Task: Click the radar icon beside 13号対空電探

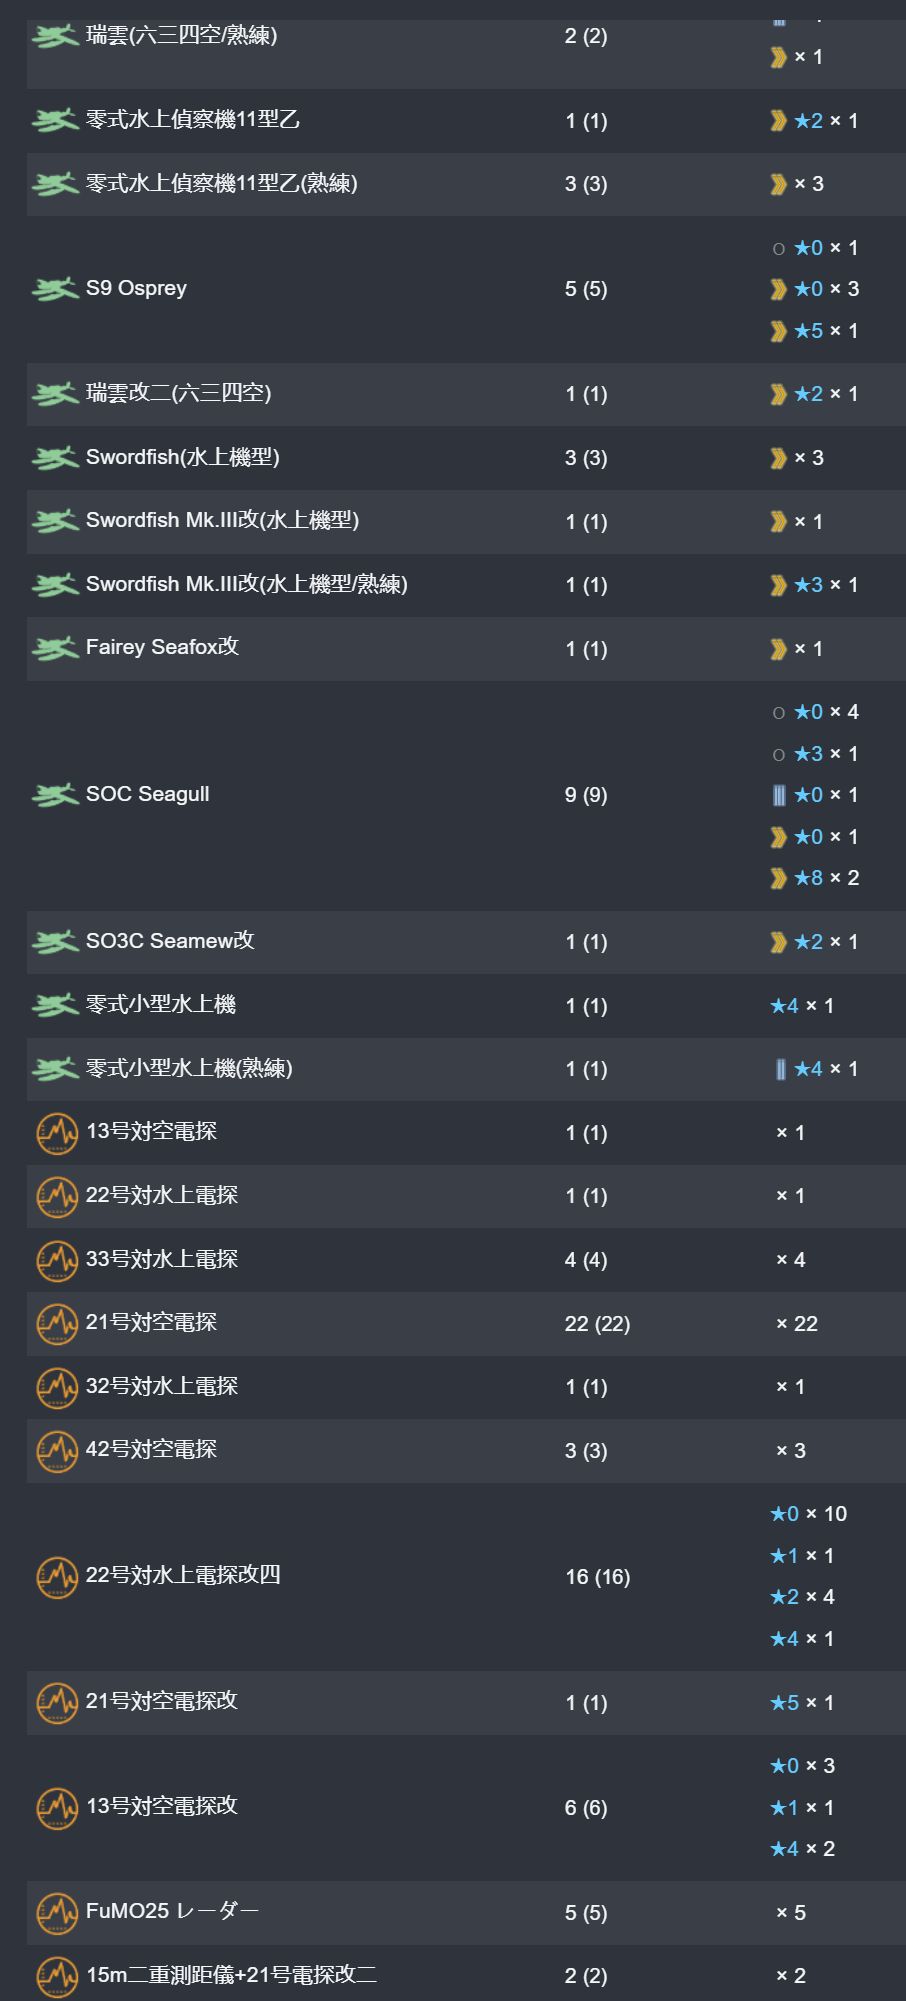Action: tap(57, 1133)
